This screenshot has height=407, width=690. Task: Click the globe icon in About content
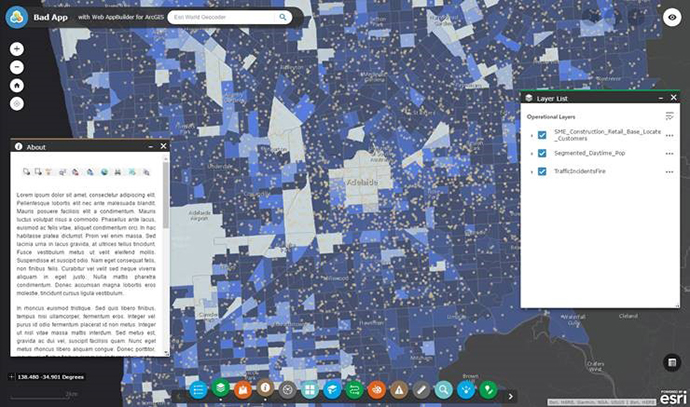[x=104, y=172]
